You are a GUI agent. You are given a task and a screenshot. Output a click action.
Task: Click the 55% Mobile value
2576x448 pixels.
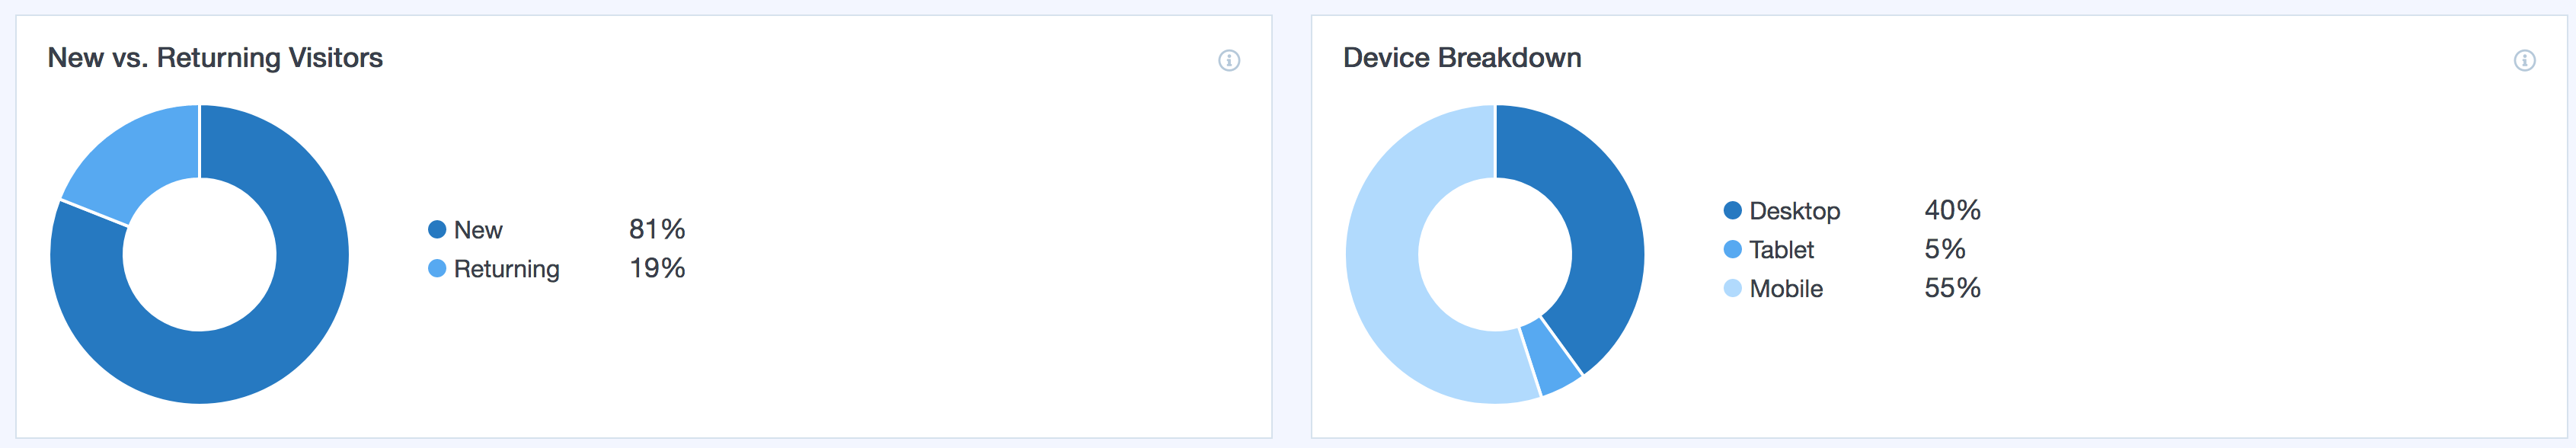point(1952,288)
